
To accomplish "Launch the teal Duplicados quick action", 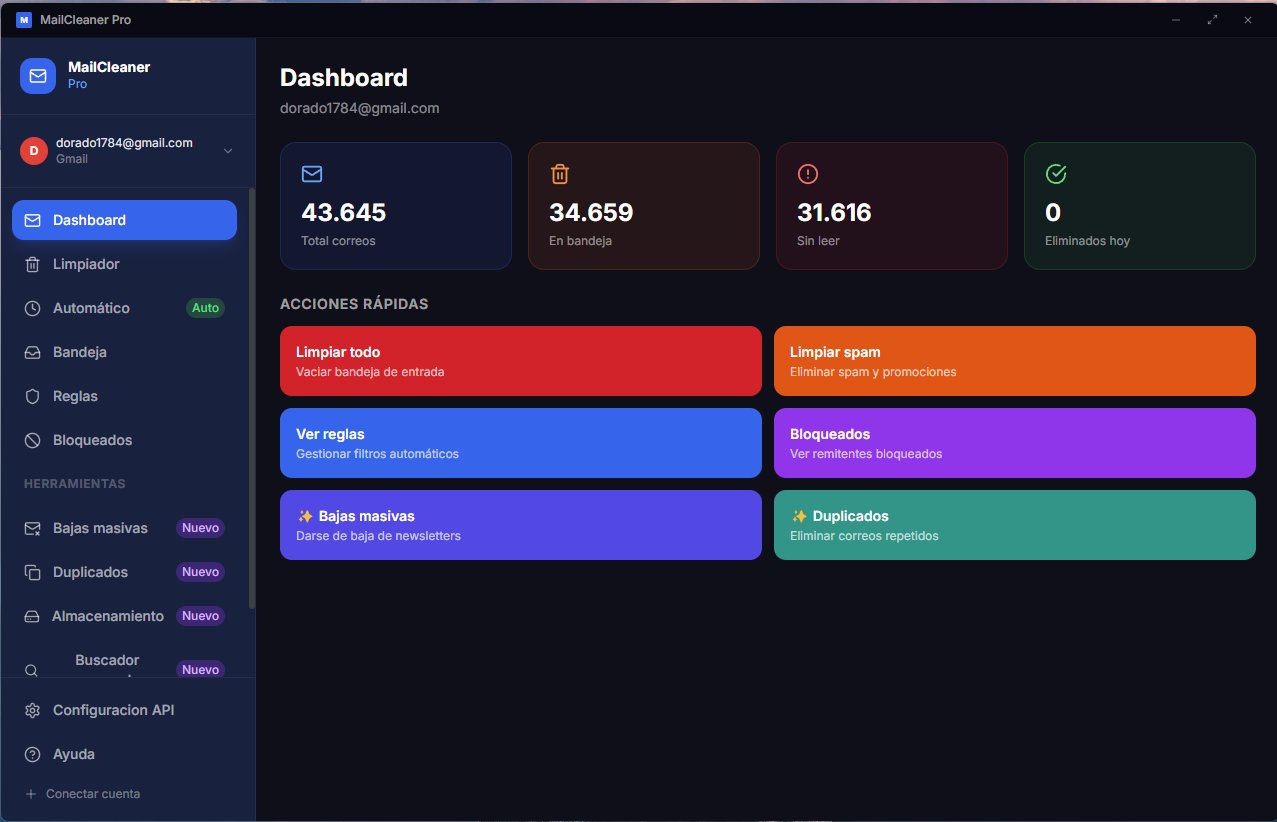I will pyautogui.click(x=1015, y=525).
